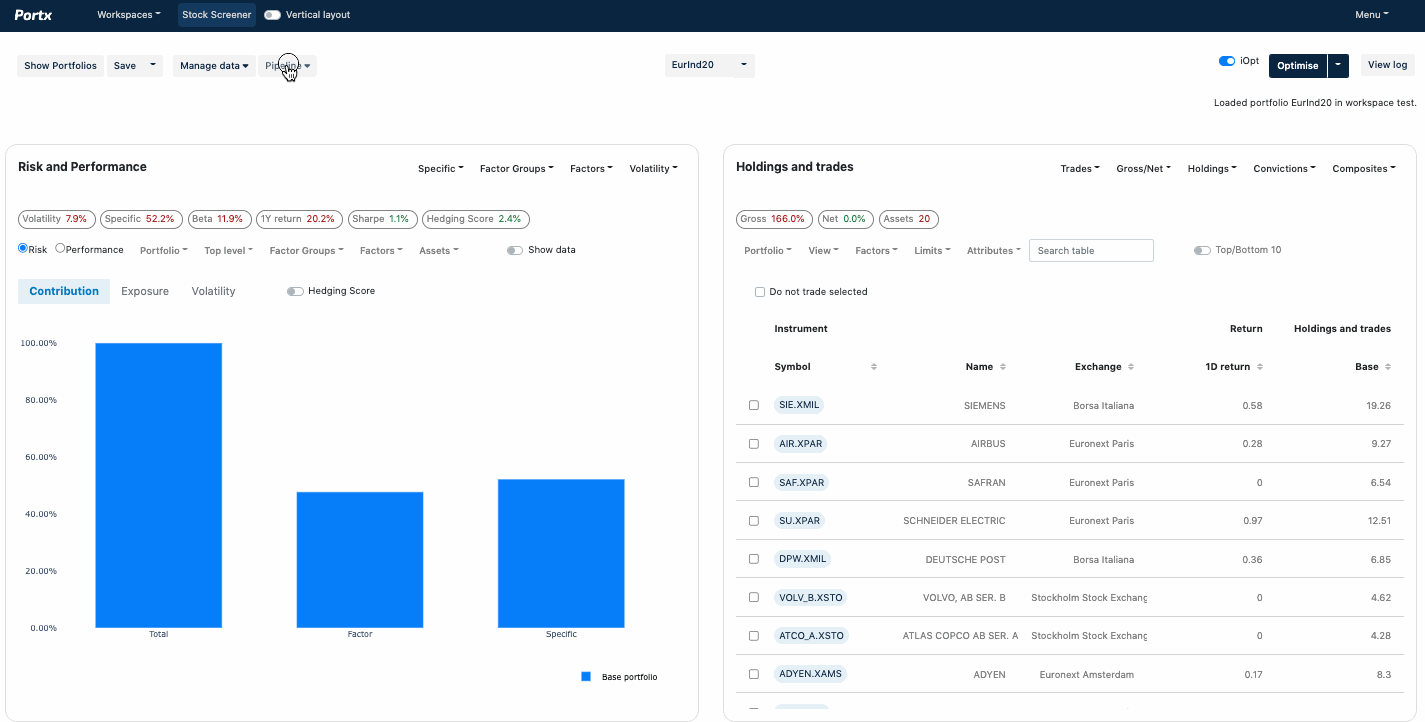Enable the Vertical layout toggle
This screenshot has width=1425, height=722.
click(271, 15)
